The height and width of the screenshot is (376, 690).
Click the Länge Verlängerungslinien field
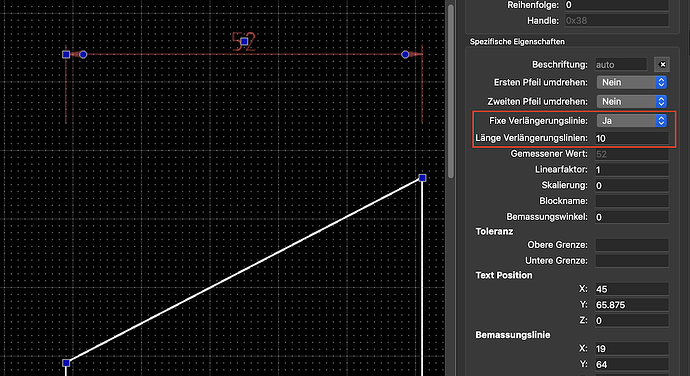[632, 138]
